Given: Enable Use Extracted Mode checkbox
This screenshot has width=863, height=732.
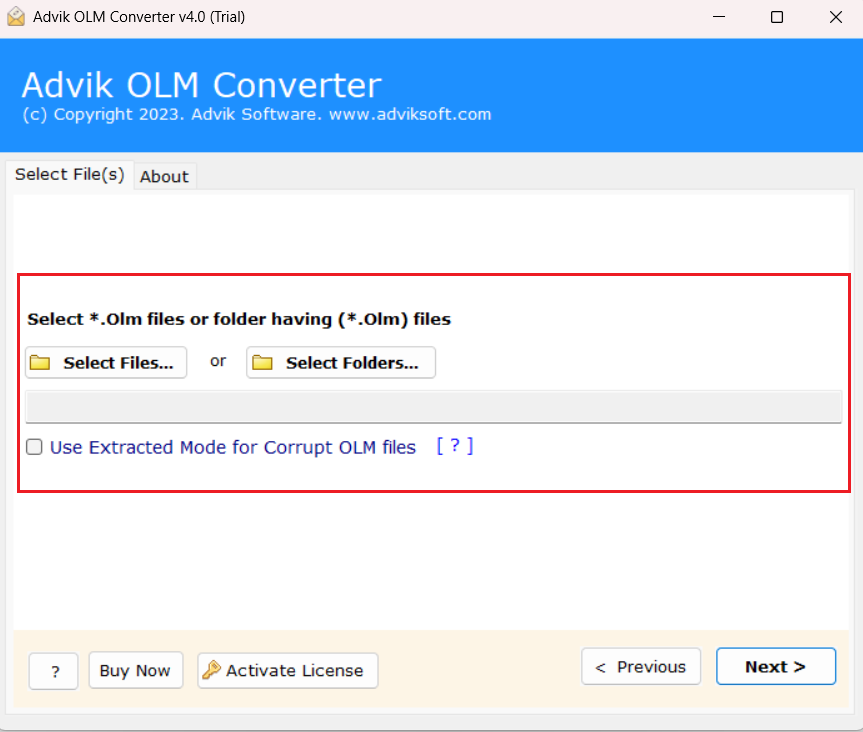Looking at the screenshot, I should (34, 448).
